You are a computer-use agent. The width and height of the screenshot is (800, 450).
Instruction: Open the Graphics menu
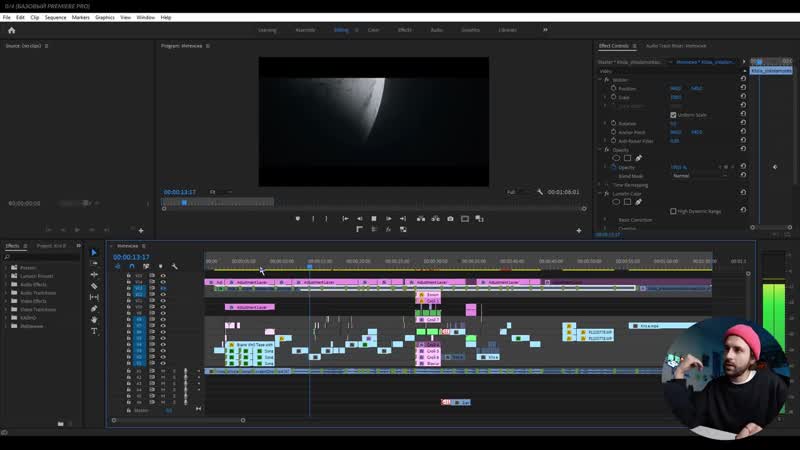tap(105, 17)
